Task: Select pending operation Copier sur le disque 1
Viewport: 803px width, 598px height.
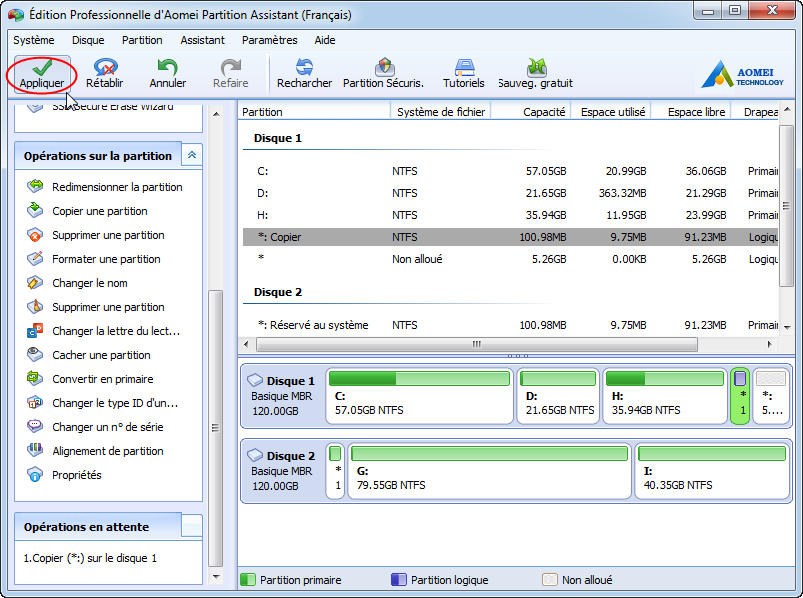Action: click(90, 558)
